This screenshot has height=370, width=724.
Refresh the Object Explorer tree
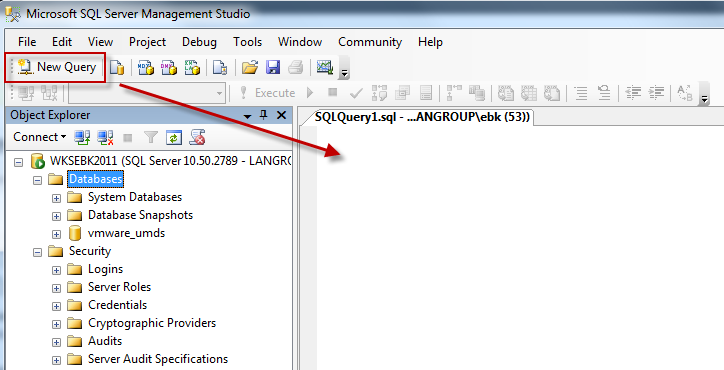(174, 137)
